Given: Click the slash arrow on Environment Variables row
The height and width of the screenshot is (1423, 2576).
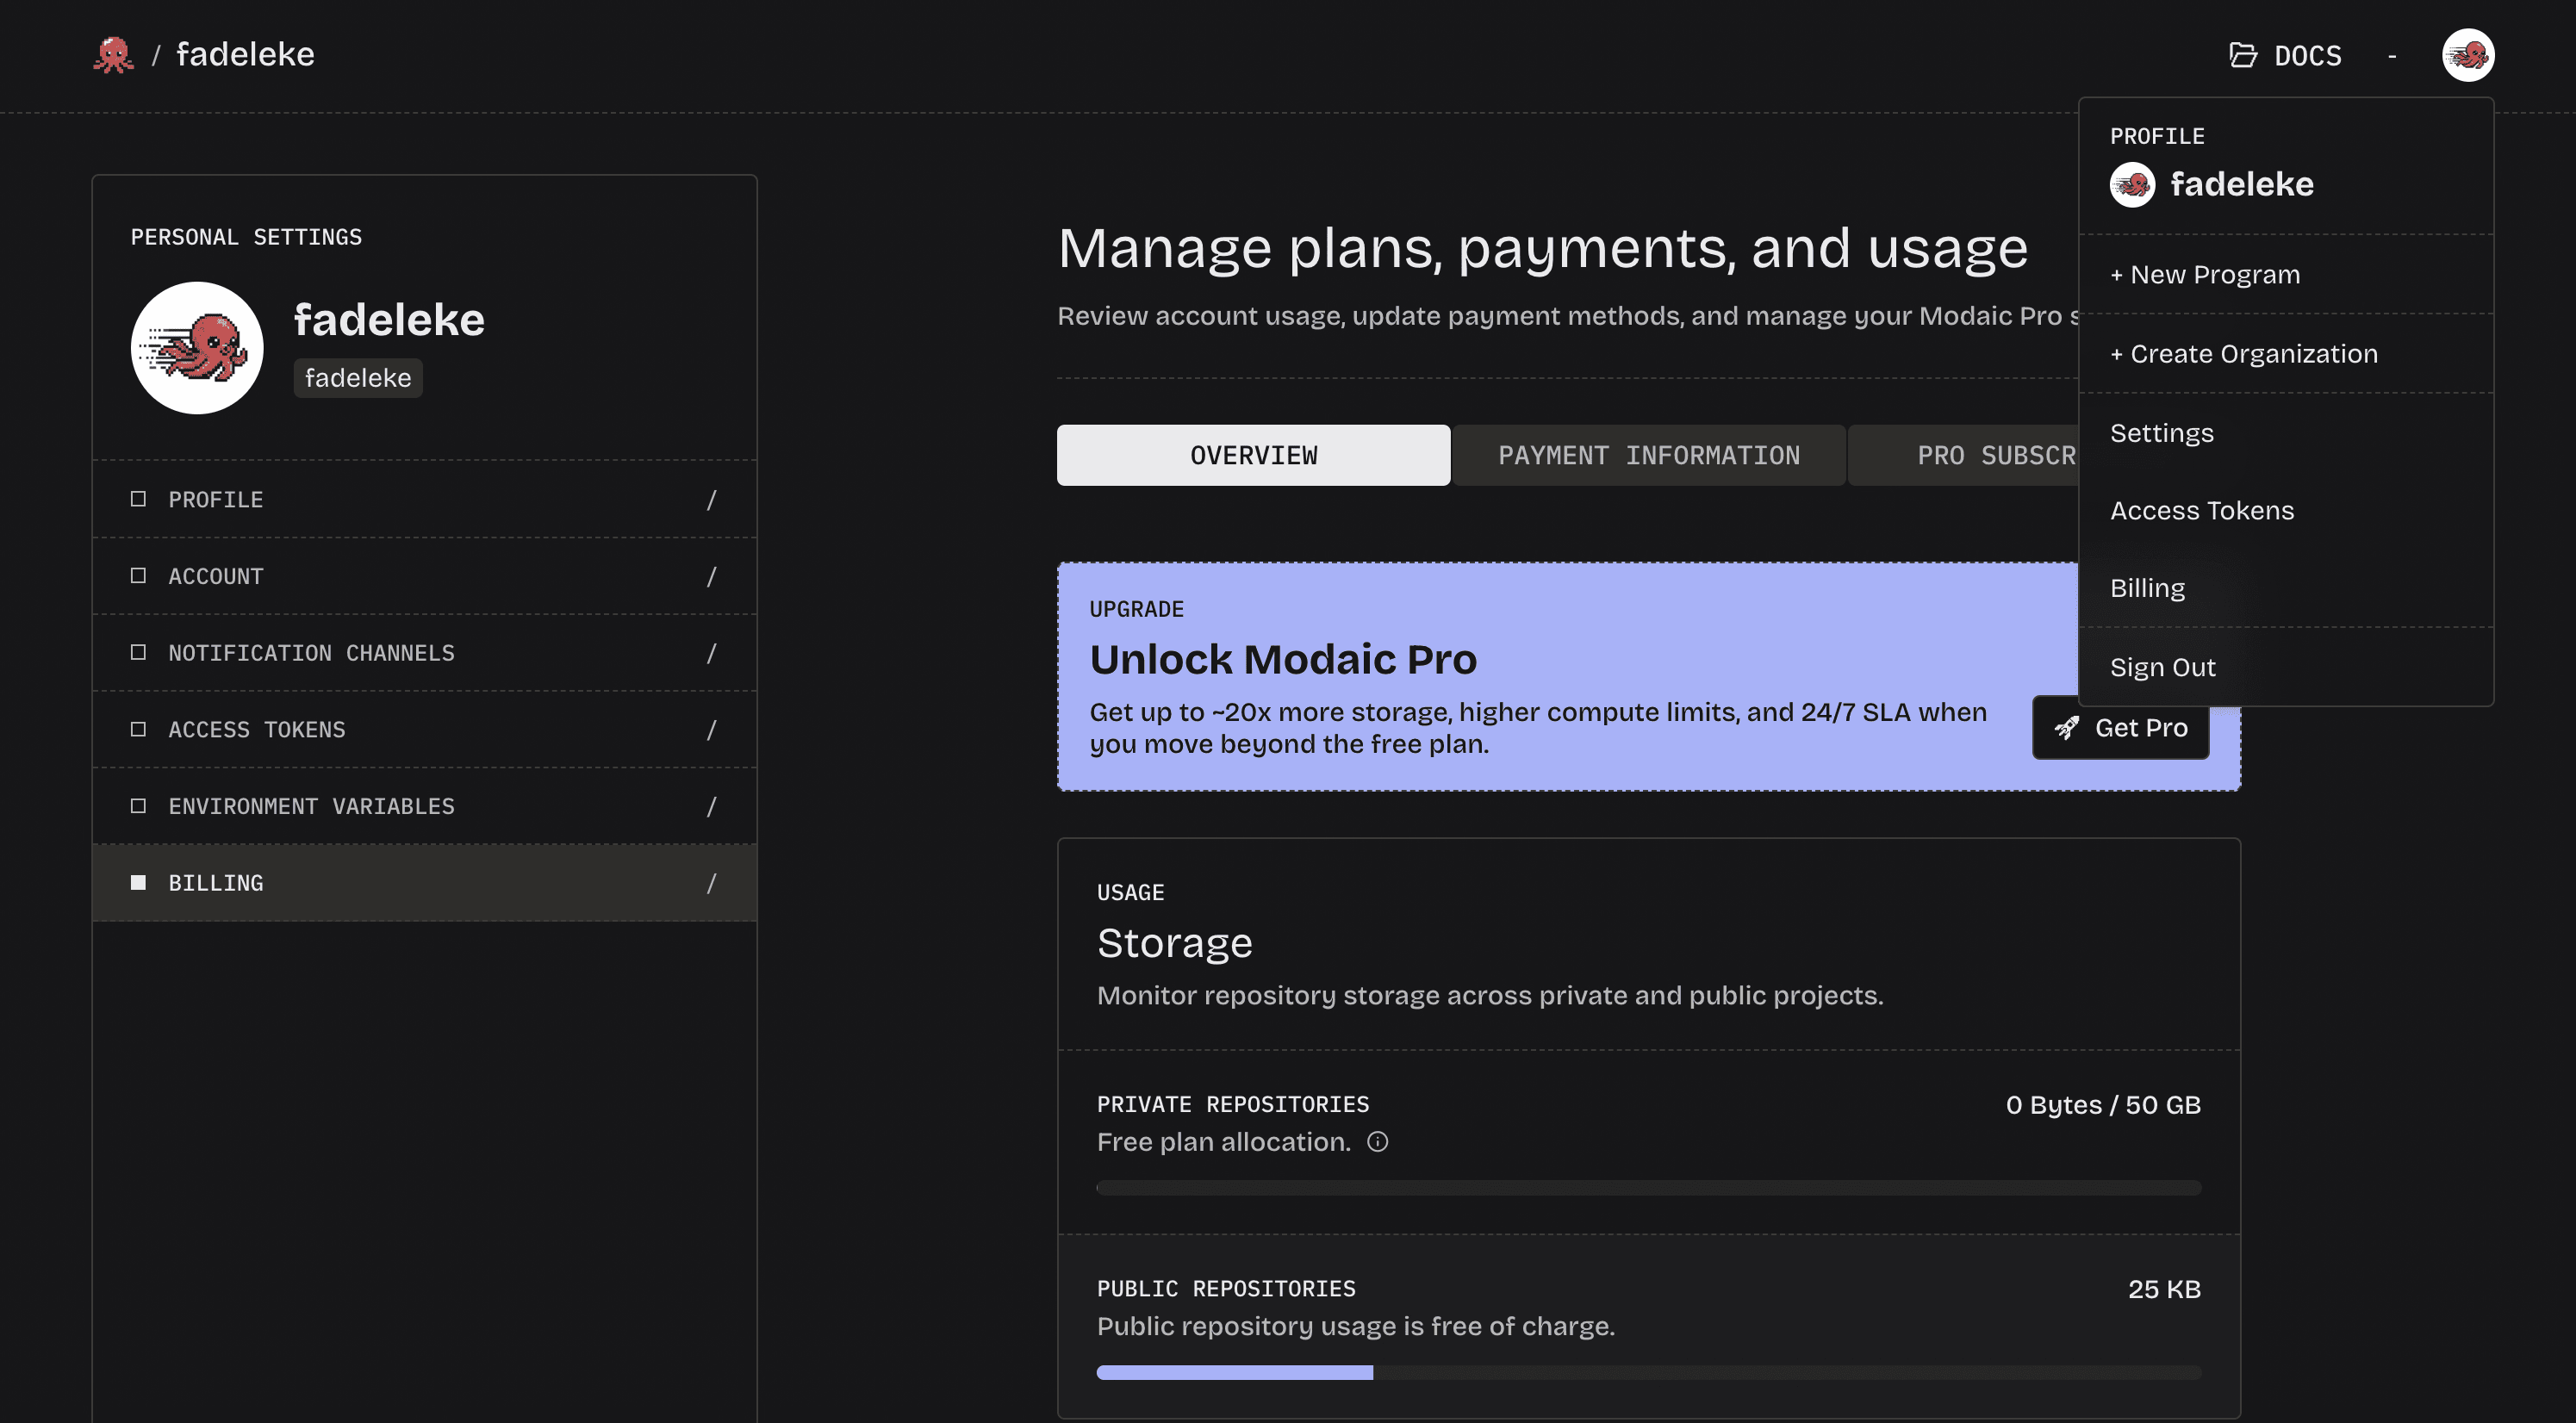Looking at the screenshot, I should [711, 806].
